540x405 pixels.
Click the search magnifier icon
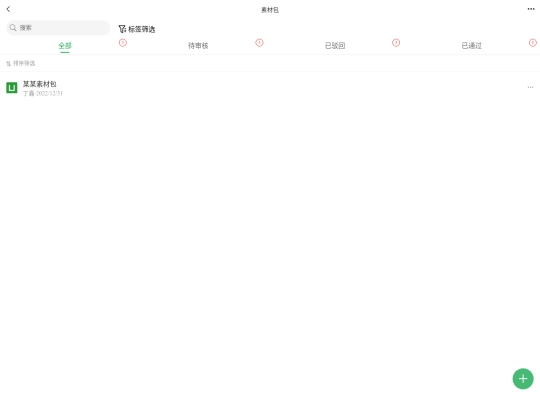pos(13,28)
